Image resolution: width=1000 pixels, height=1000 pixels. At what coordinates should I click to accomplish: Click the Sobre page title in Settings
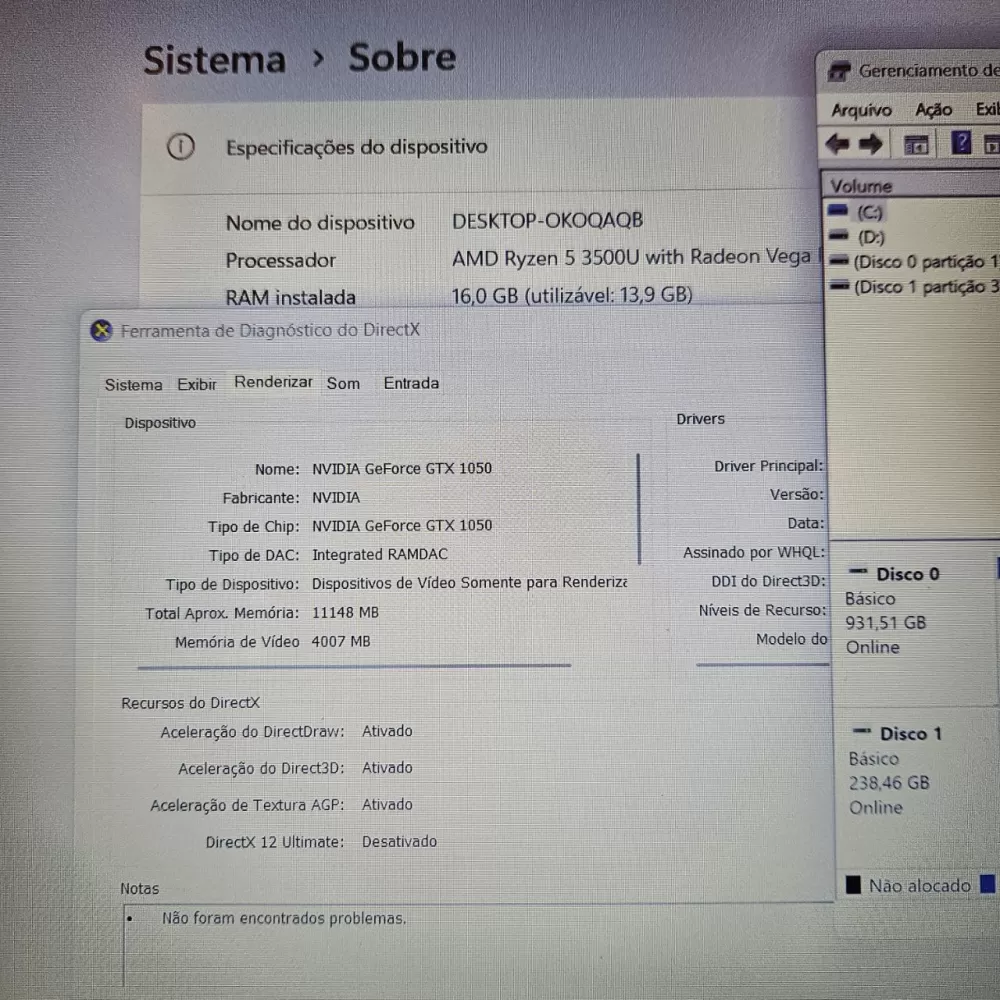tap(402, 58)
